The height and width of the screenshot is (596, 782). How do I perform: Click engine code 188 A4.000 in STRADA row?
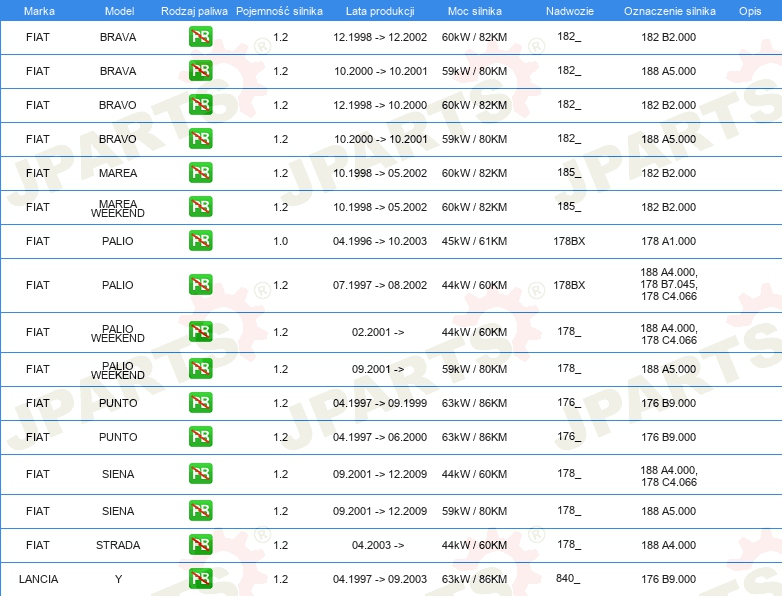pos(669,545)
